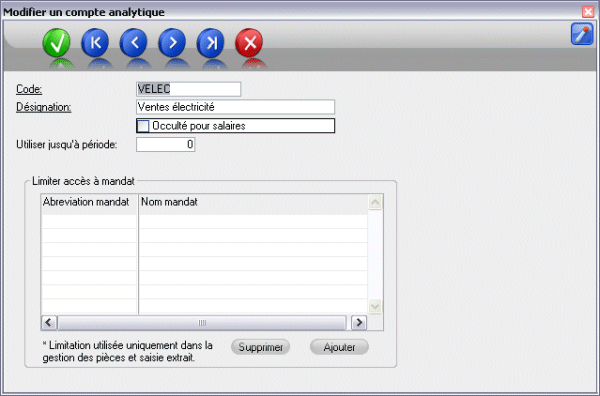Click the horizontal scroll left arrow
The image size is (600, 396).
click(x=49, y=323)
